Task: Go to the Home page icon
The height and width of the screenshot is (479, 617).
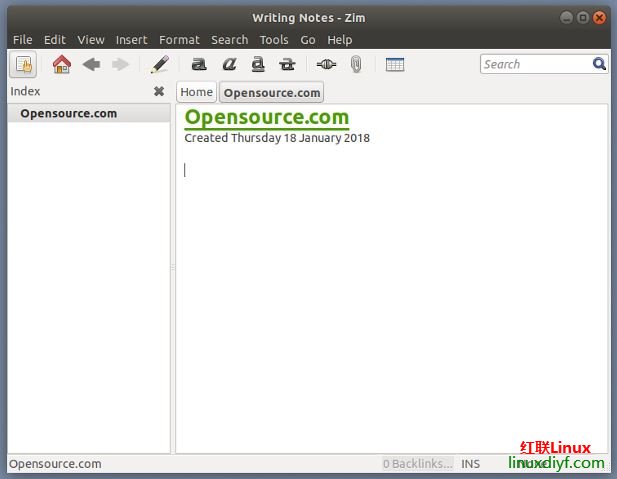Action: coord(62,65)
